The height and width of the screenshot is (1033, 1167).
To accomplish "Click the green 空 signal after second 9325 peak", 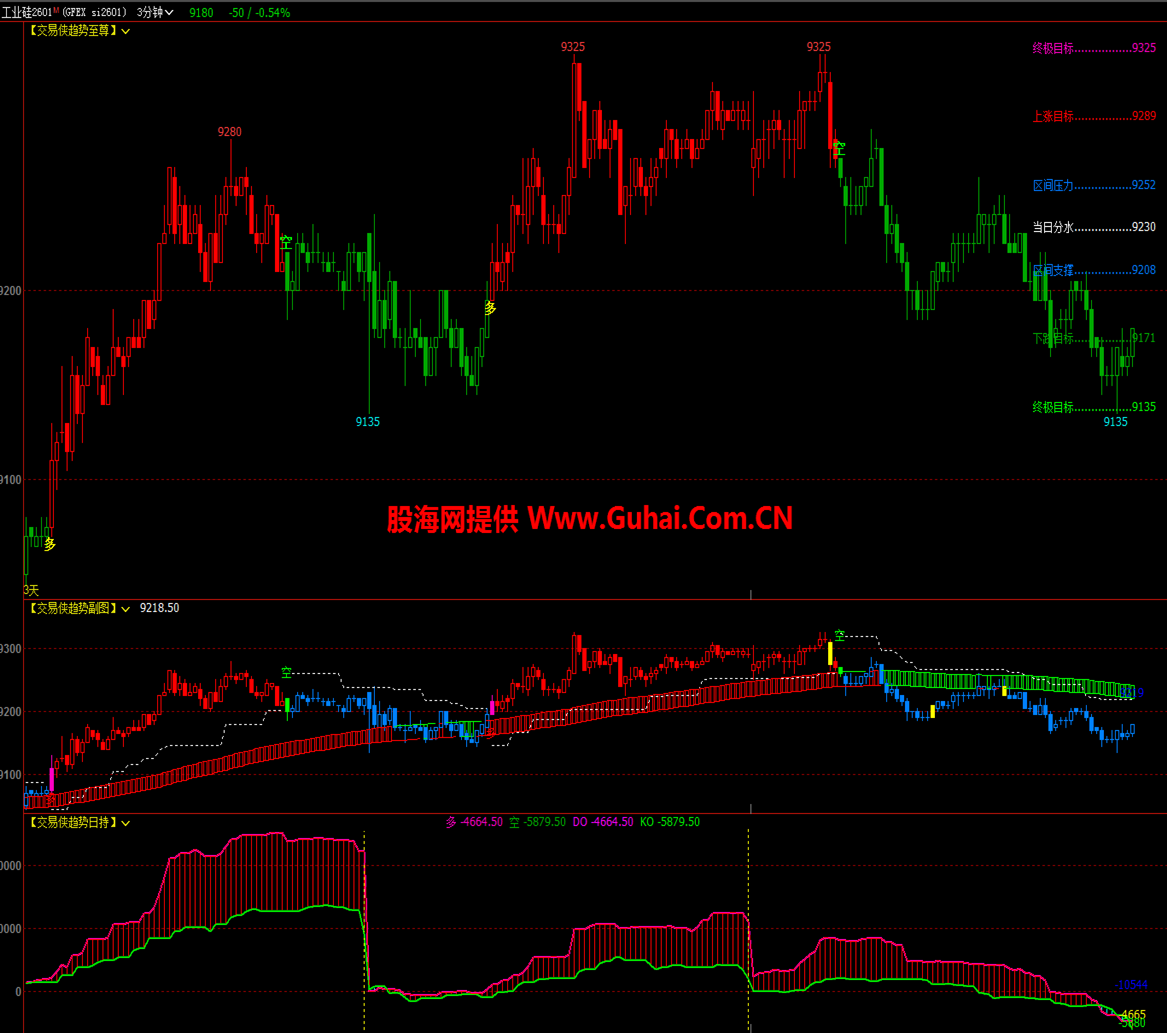I will [x=839, y=147].
